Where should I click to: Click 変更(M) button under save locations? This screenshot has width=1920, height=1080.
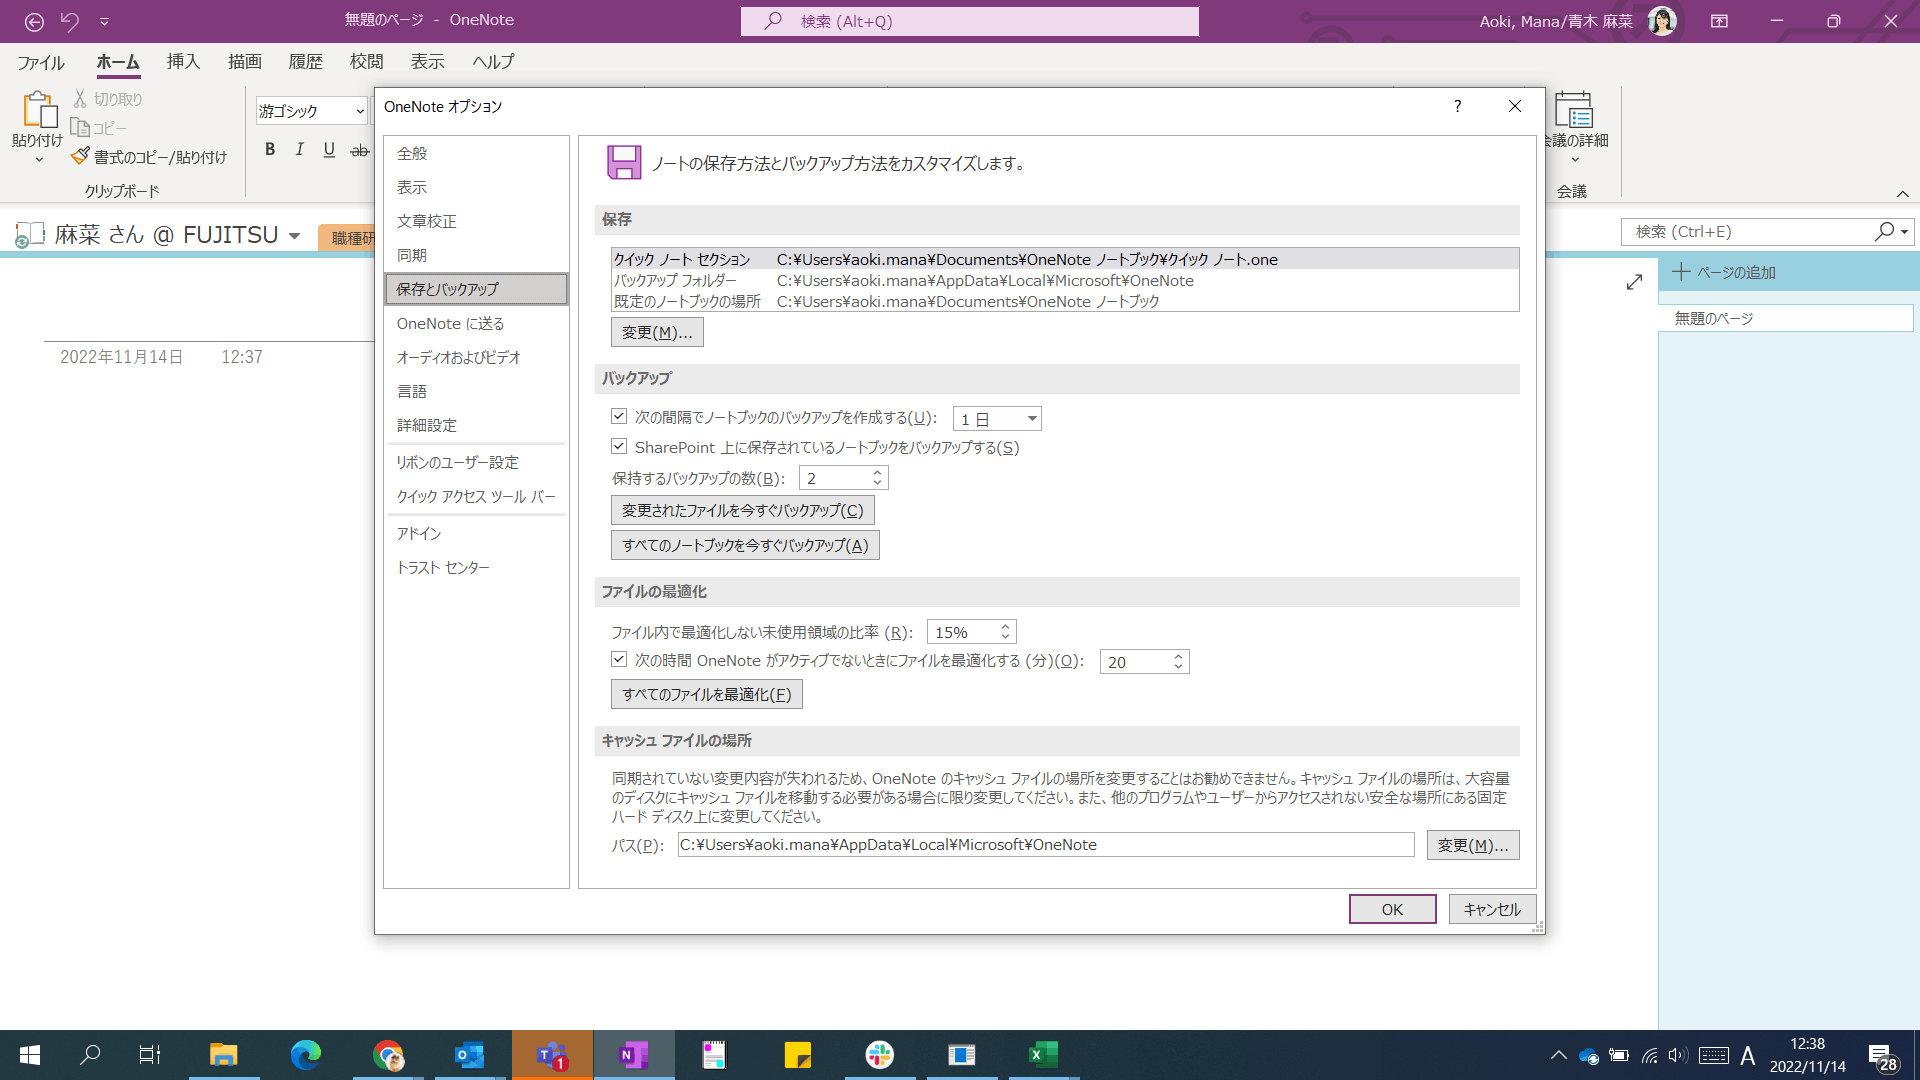657,332
